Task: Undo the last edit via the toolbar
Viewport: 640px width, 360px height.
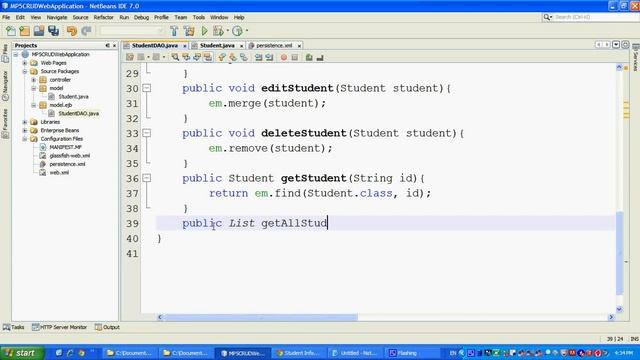Action: pos(72,31)
